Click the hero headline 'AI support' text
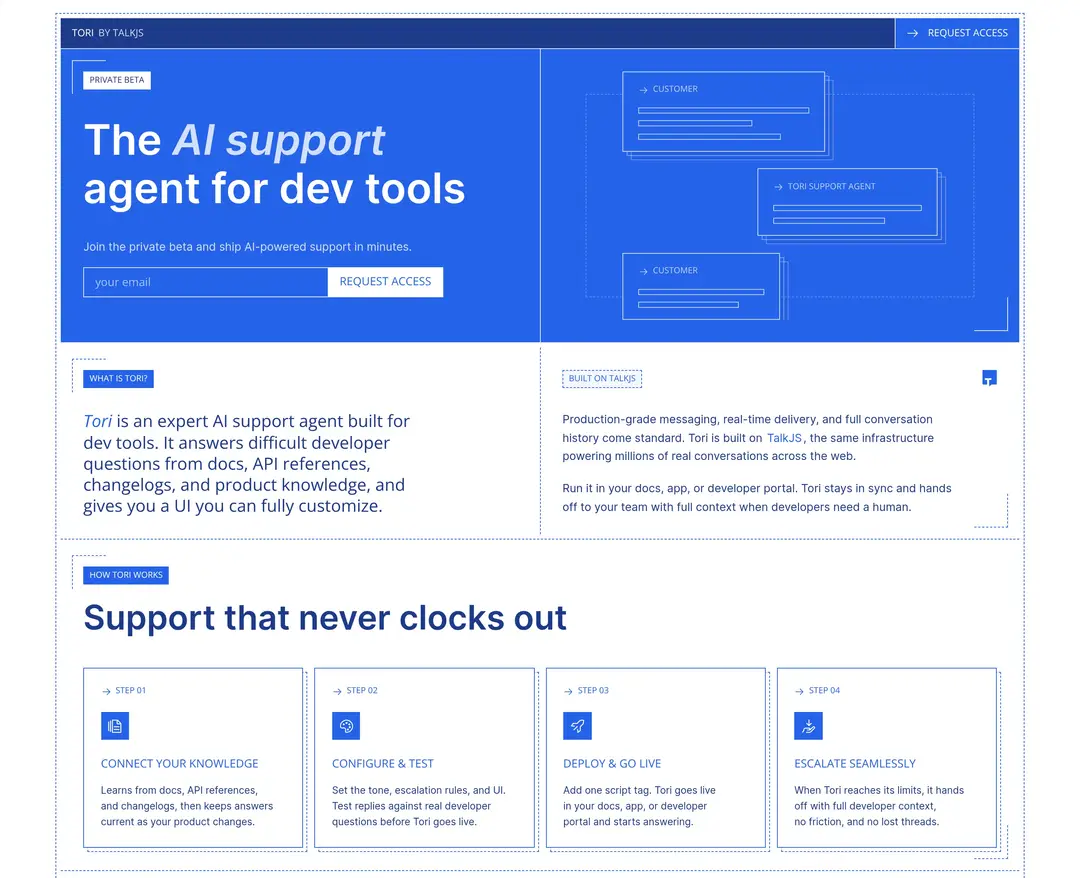 278,141
